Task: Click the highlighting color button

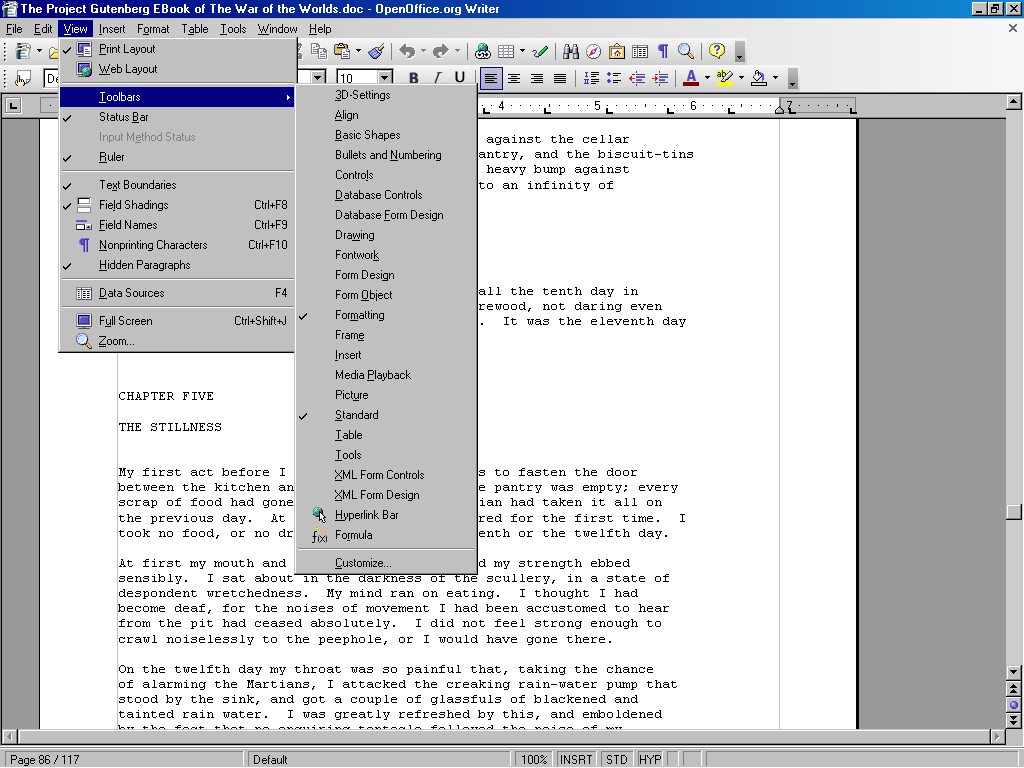Action: click(725, 78)
